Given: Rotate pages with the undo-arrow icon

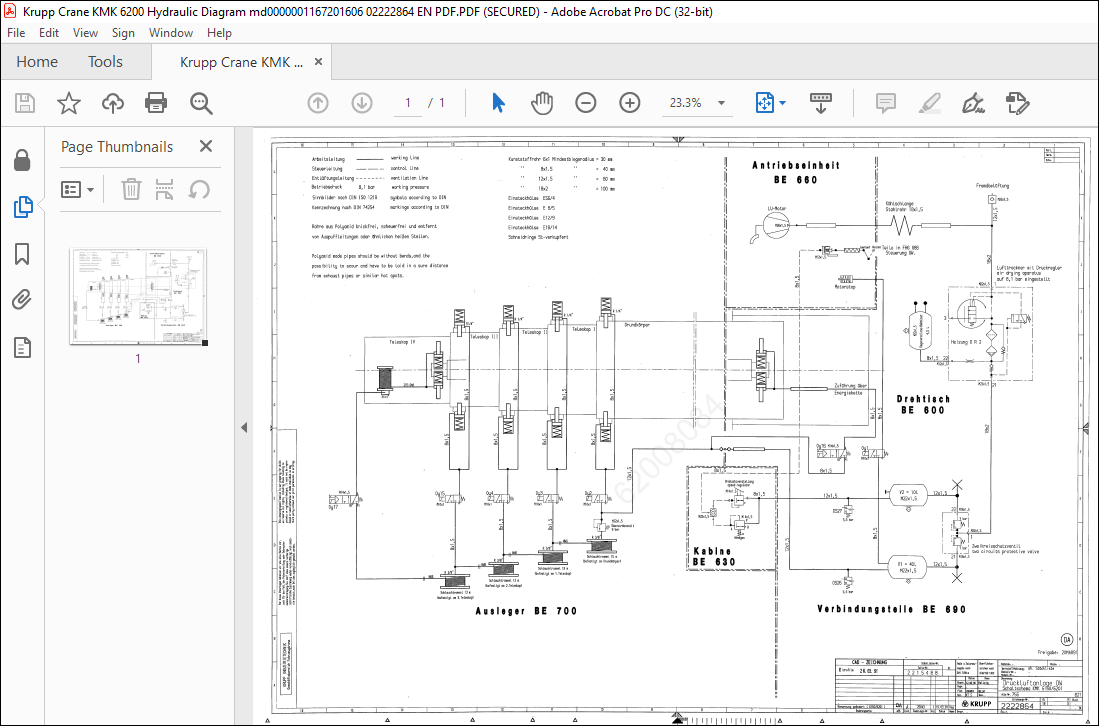Looking at the screenshot, I should pos(199,189).
